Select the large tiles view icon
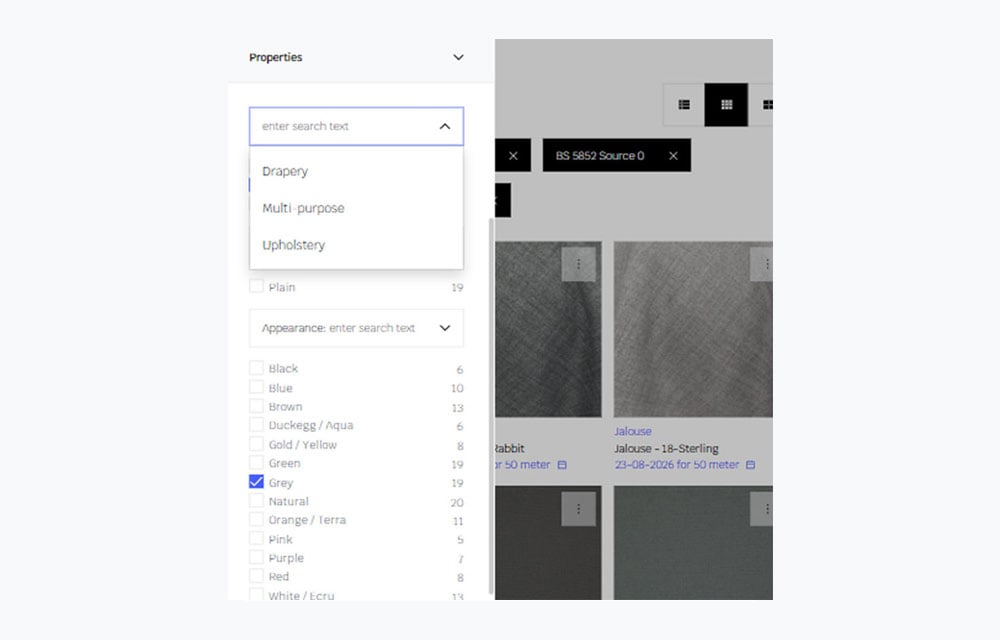 tap(767, 105)
